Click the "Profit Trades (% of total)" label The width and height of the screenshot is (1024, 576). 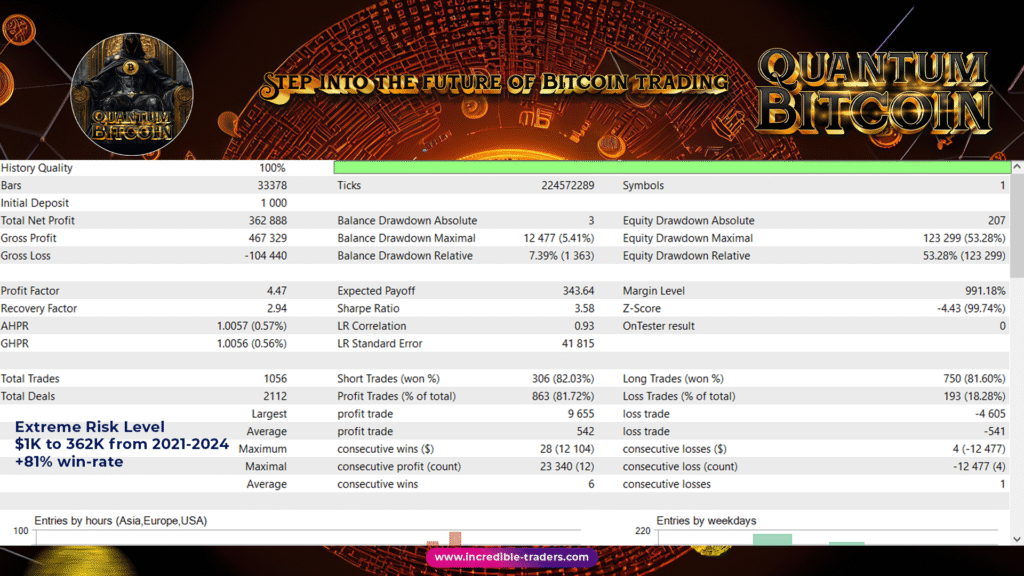(x=396, y=396)
